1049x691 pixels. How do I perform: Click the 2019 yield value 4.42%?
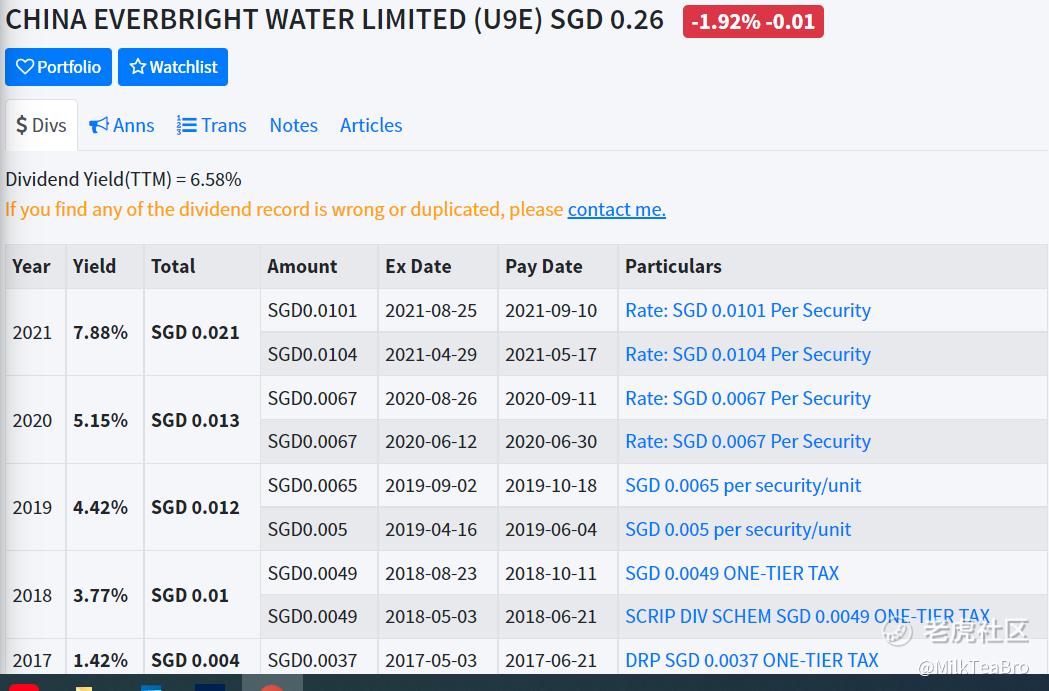(x=100, y=507)
